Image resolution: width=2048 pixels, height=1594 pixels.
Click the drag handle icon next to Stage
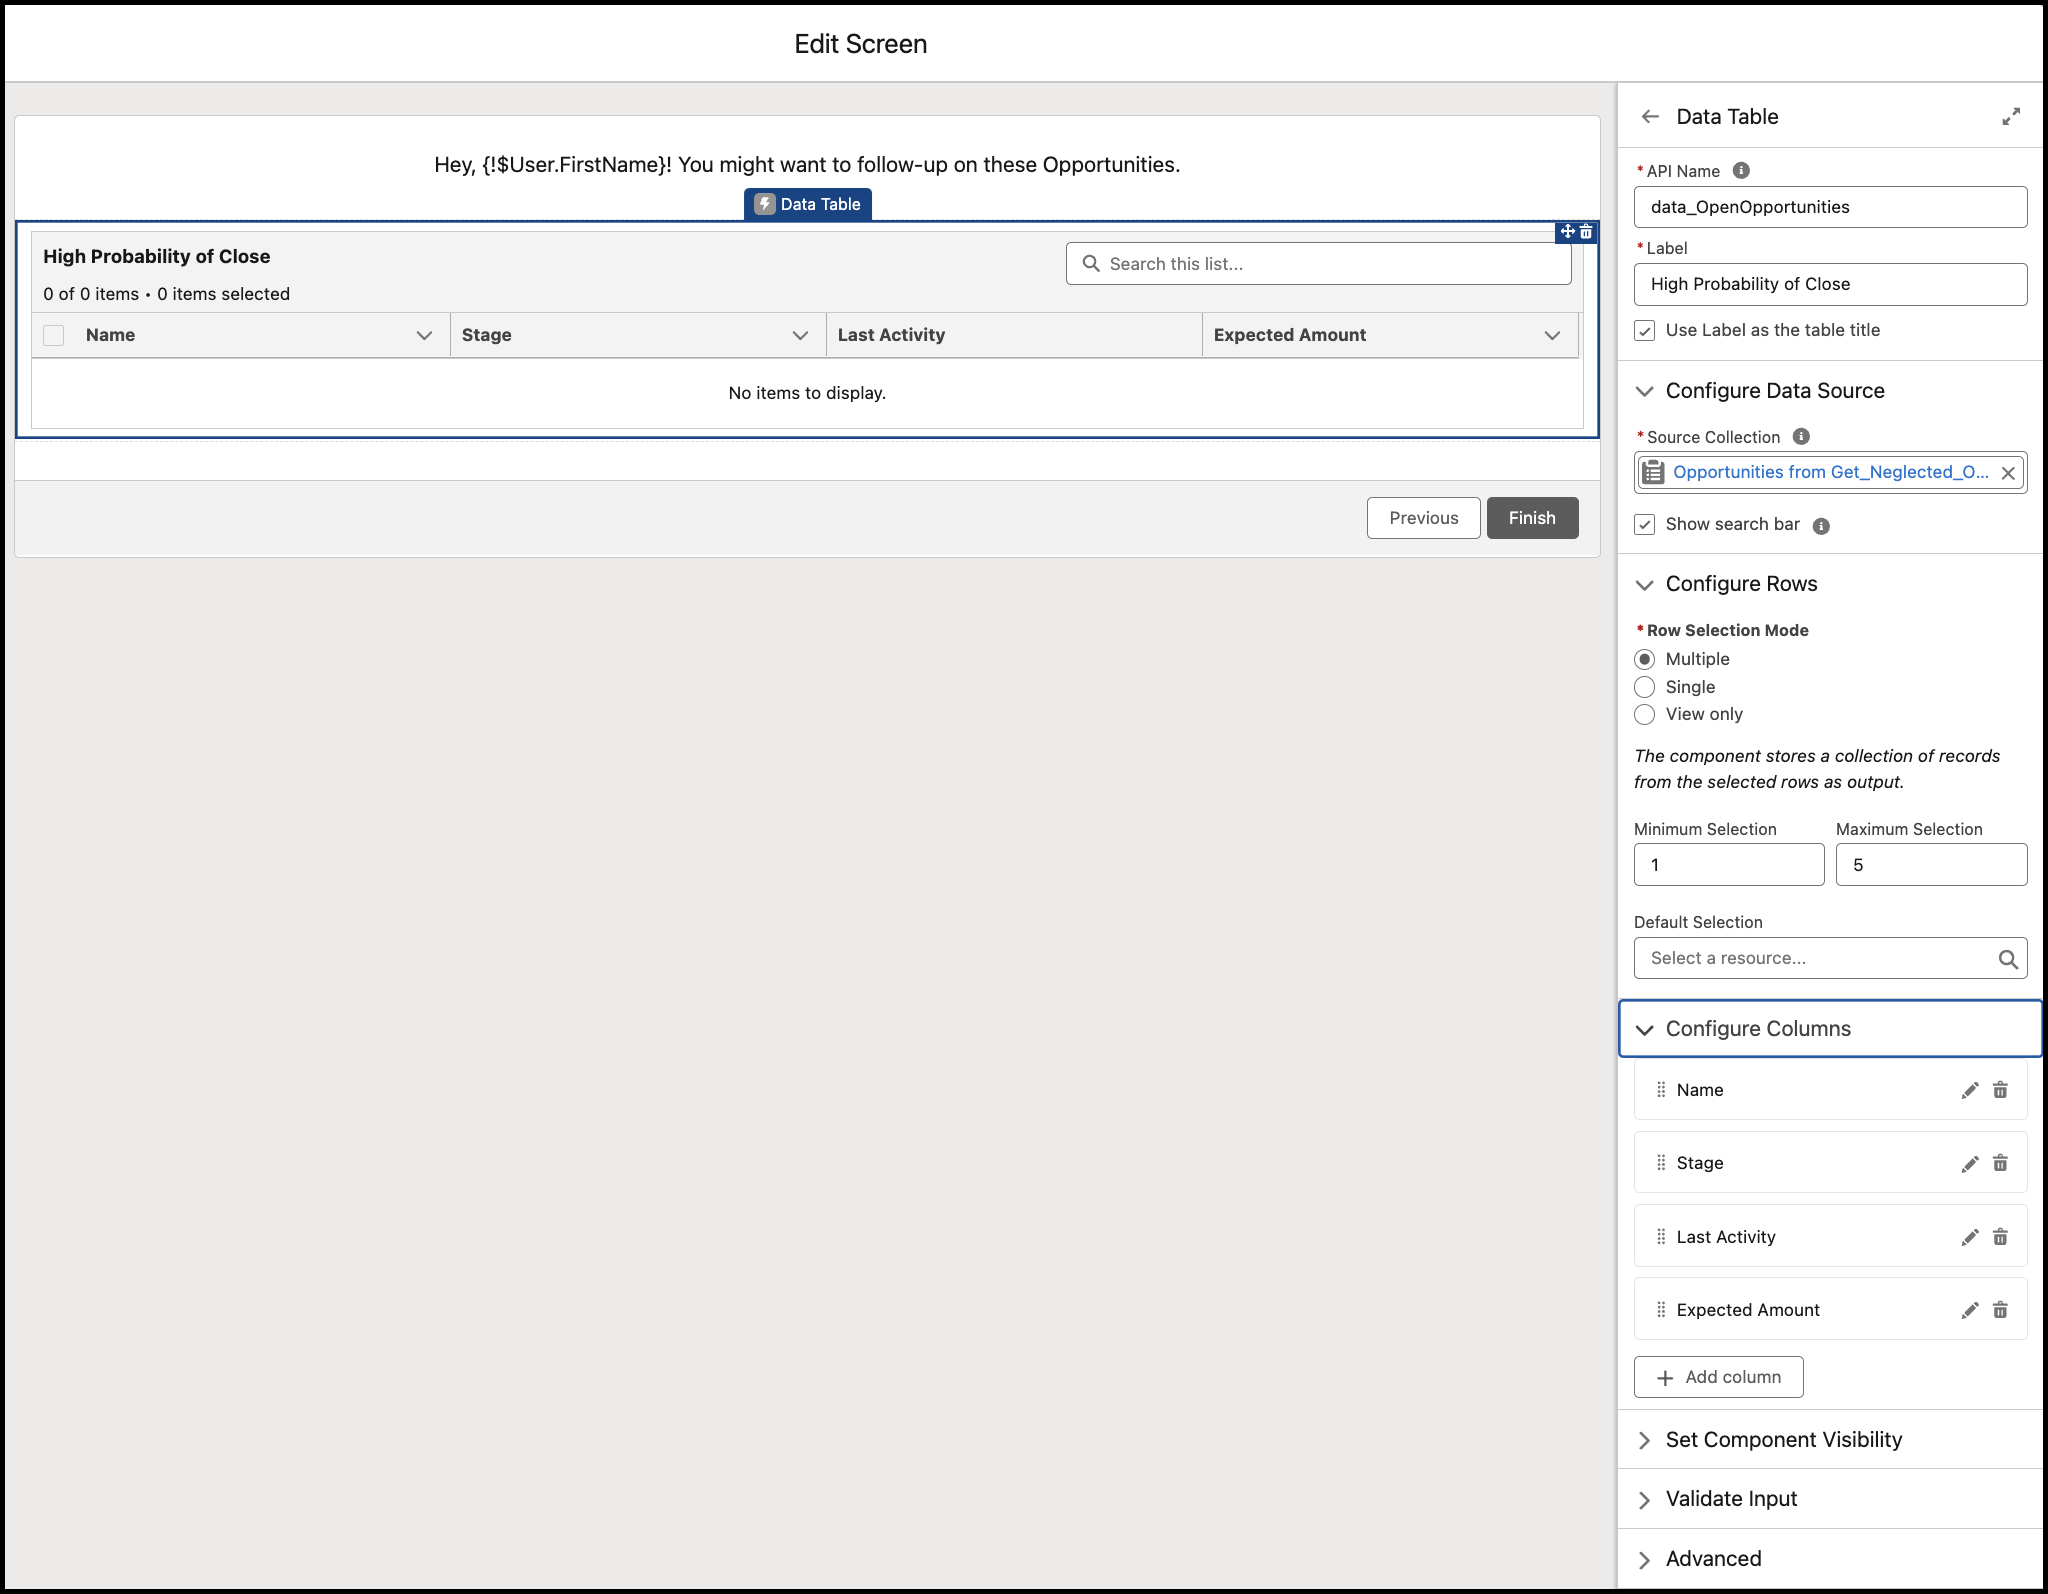click(1662, 1164)
